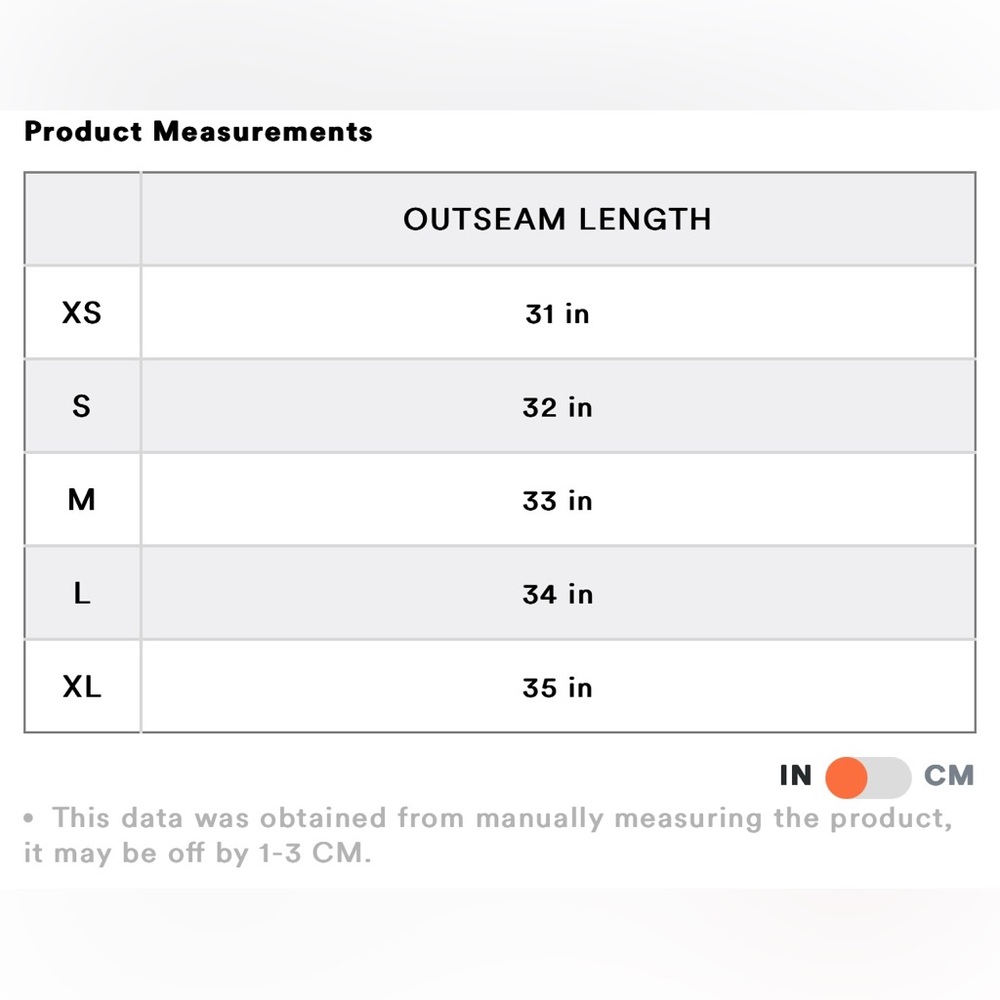Click the 31 in measurement cell
The image size is (1000, 1000).
(x=557, y=313)
